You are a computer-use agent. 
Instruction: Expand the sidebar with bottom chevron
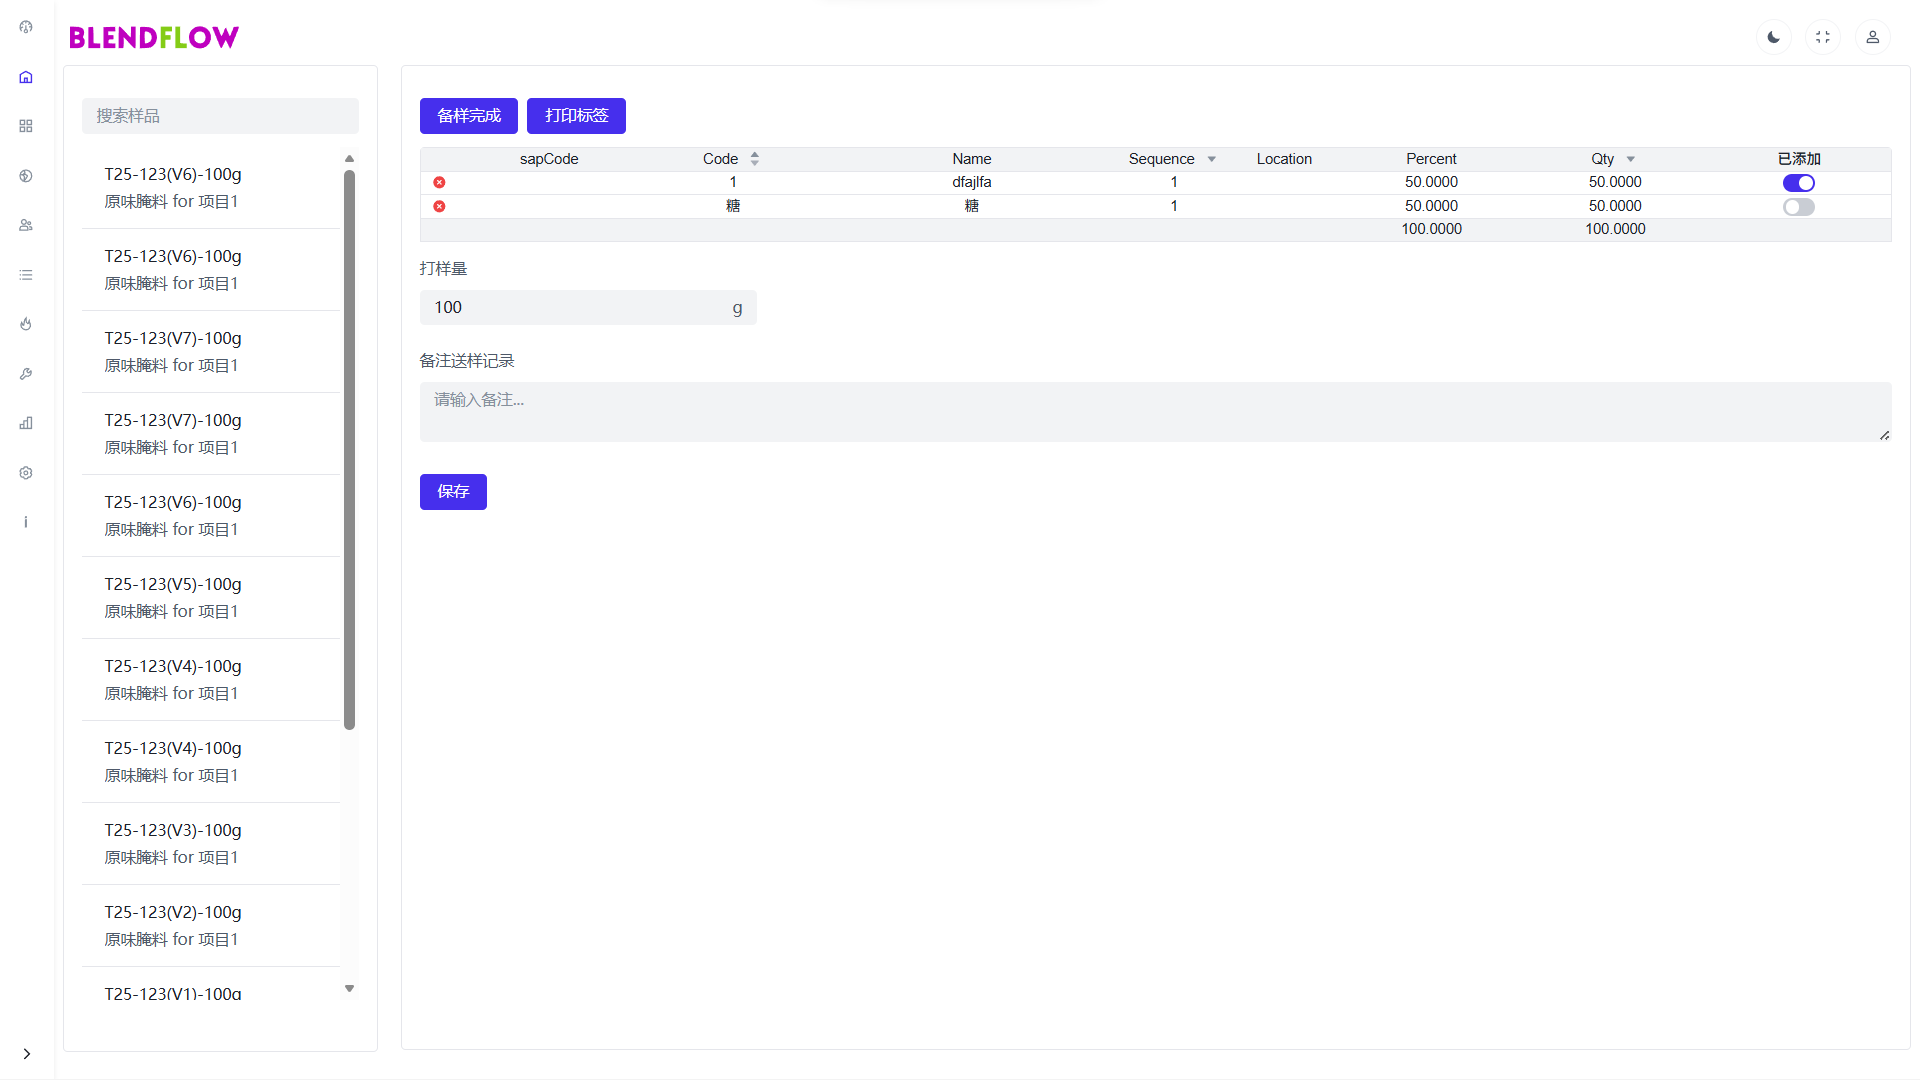[x=27, y=1054]
